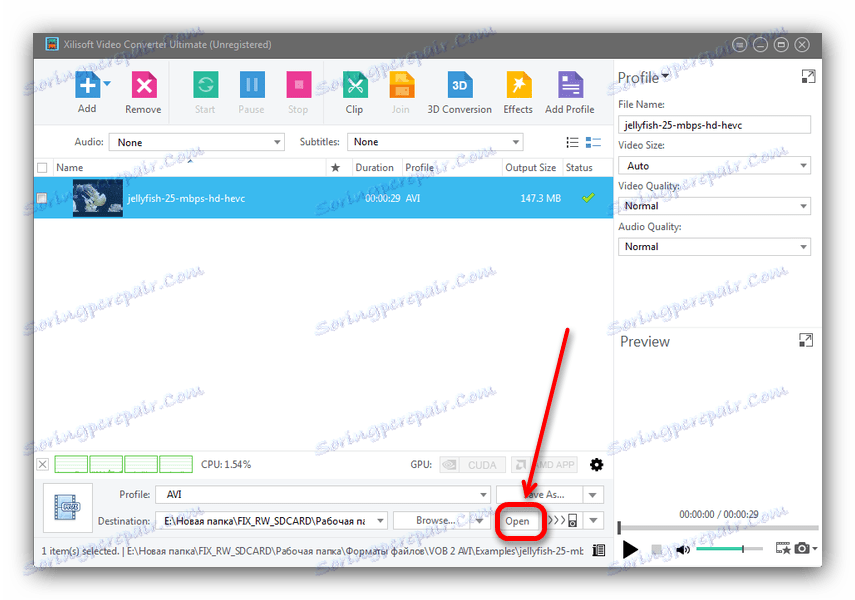Screen dimensions: 855x600
Task: Open the Profile panel header menu
Action: (x=643, y=77)
